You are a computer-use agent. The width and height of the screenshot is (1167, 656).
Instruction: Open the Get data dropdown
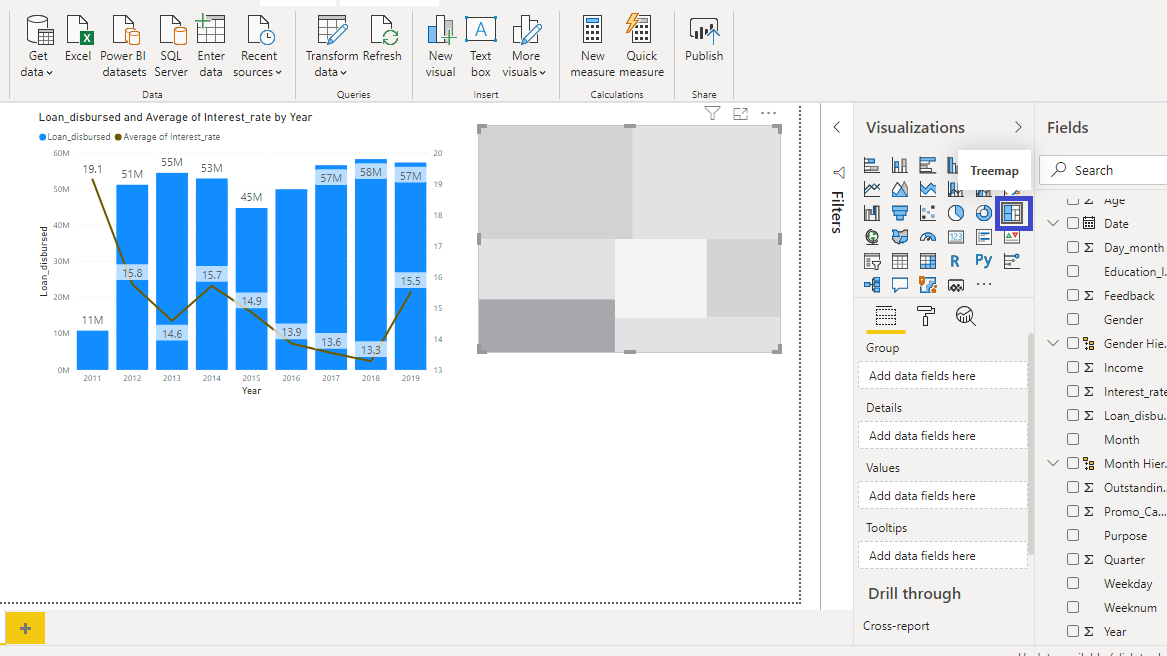(37, 47)
